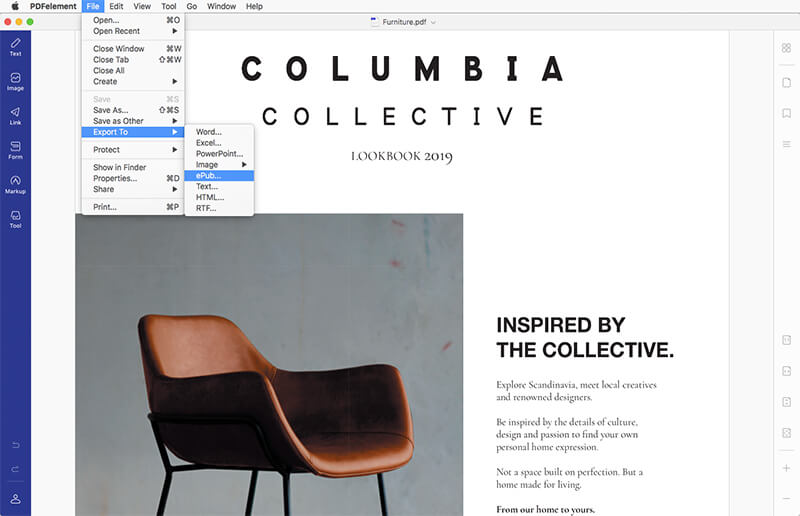Image resolution: width=800 pixels, height=516 pixels.
Task: Open the Window menu
Action: tap(221, 6)
